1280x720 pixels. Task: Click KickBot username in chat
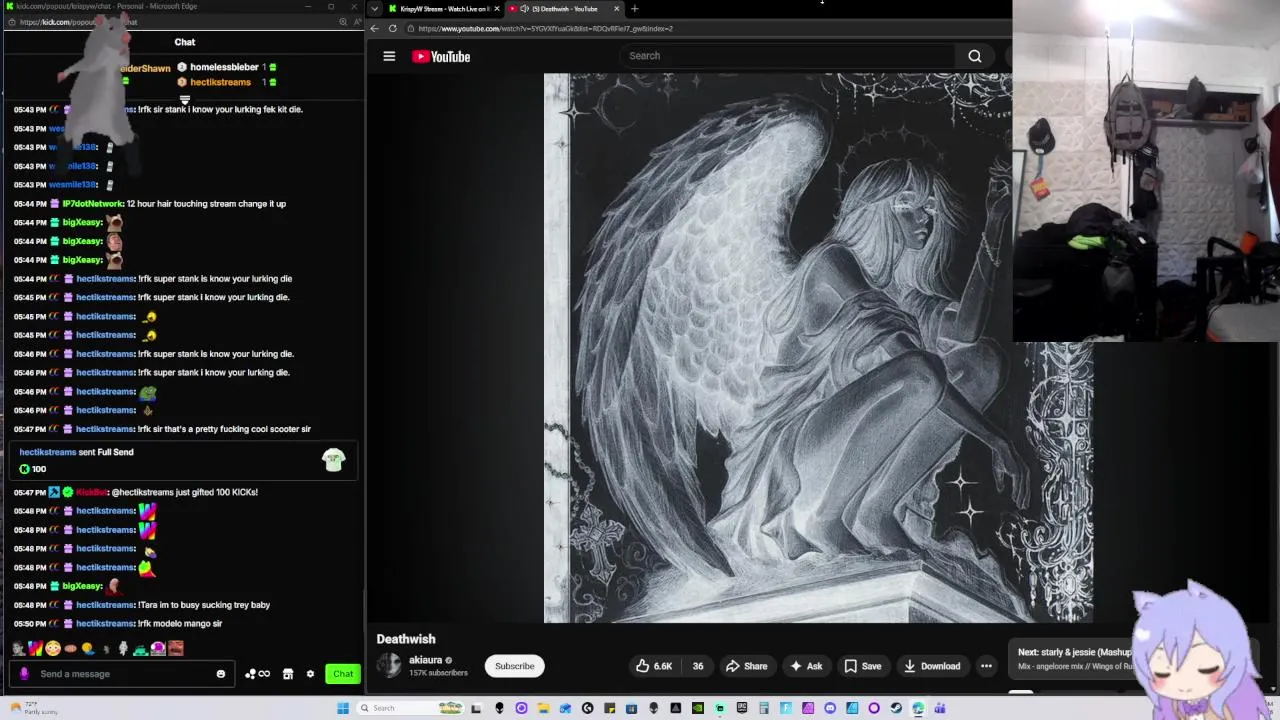click(91, 492)
